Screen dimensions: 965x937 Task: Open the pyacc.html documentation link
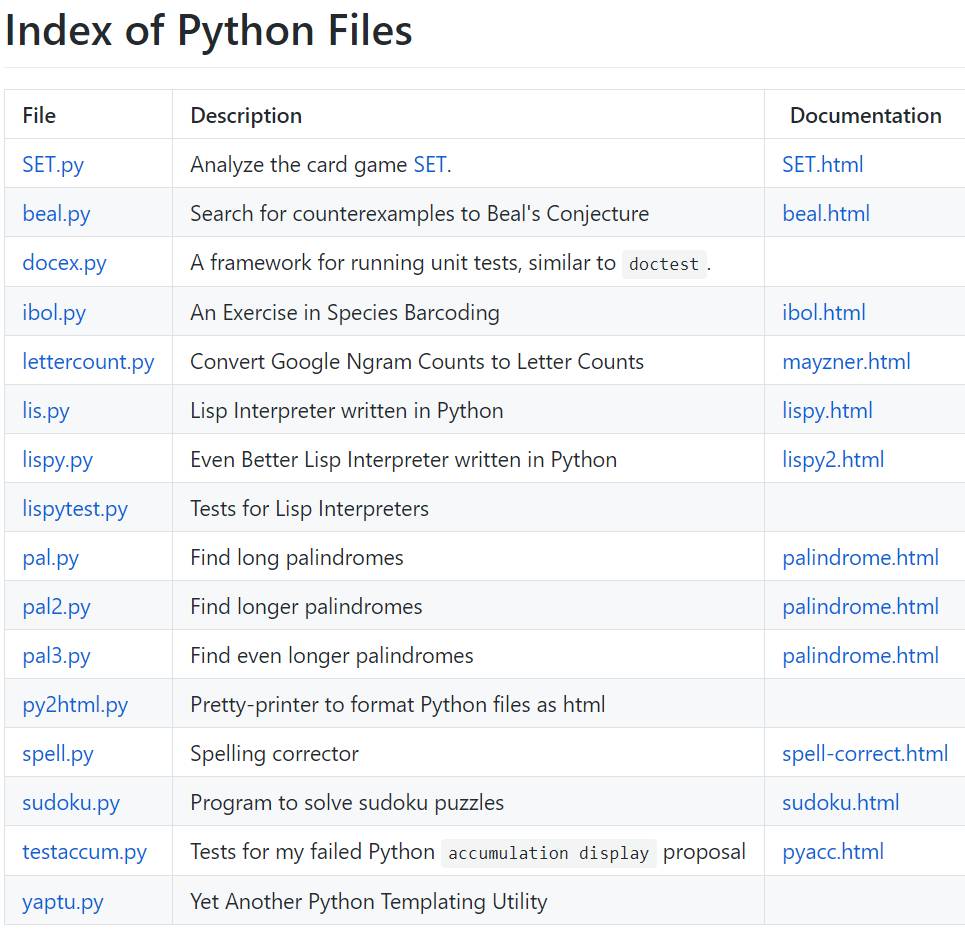(x=833, y=852)
